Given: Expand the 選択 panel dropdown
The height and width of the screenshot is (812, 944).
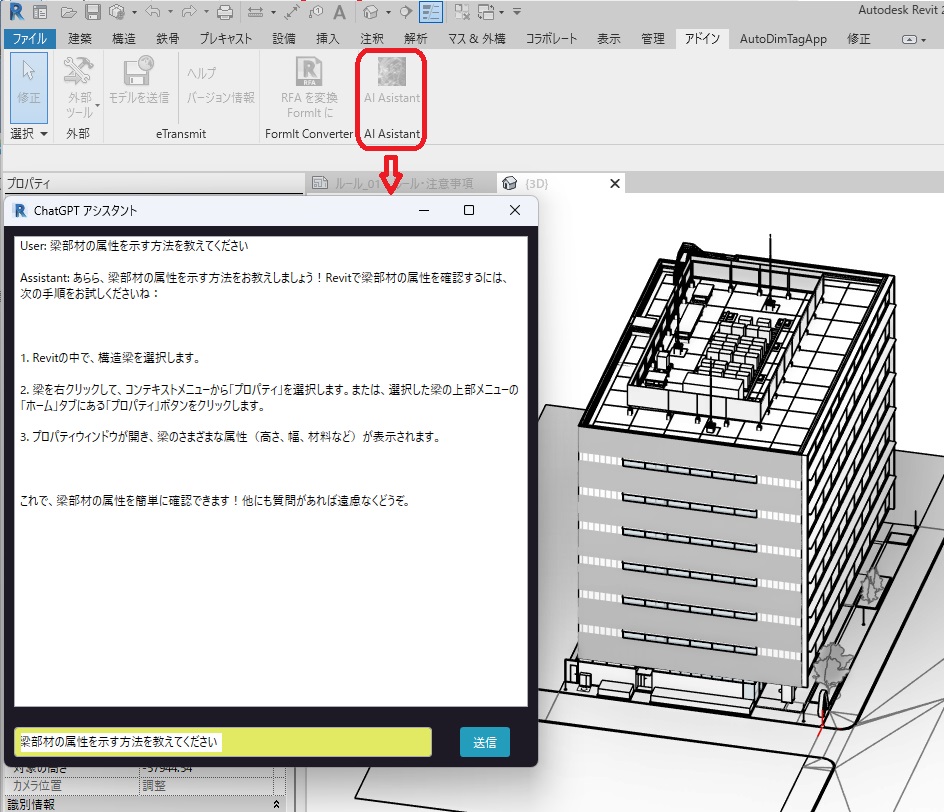Looking at the screenshot, I should click(x=43, y=134).
